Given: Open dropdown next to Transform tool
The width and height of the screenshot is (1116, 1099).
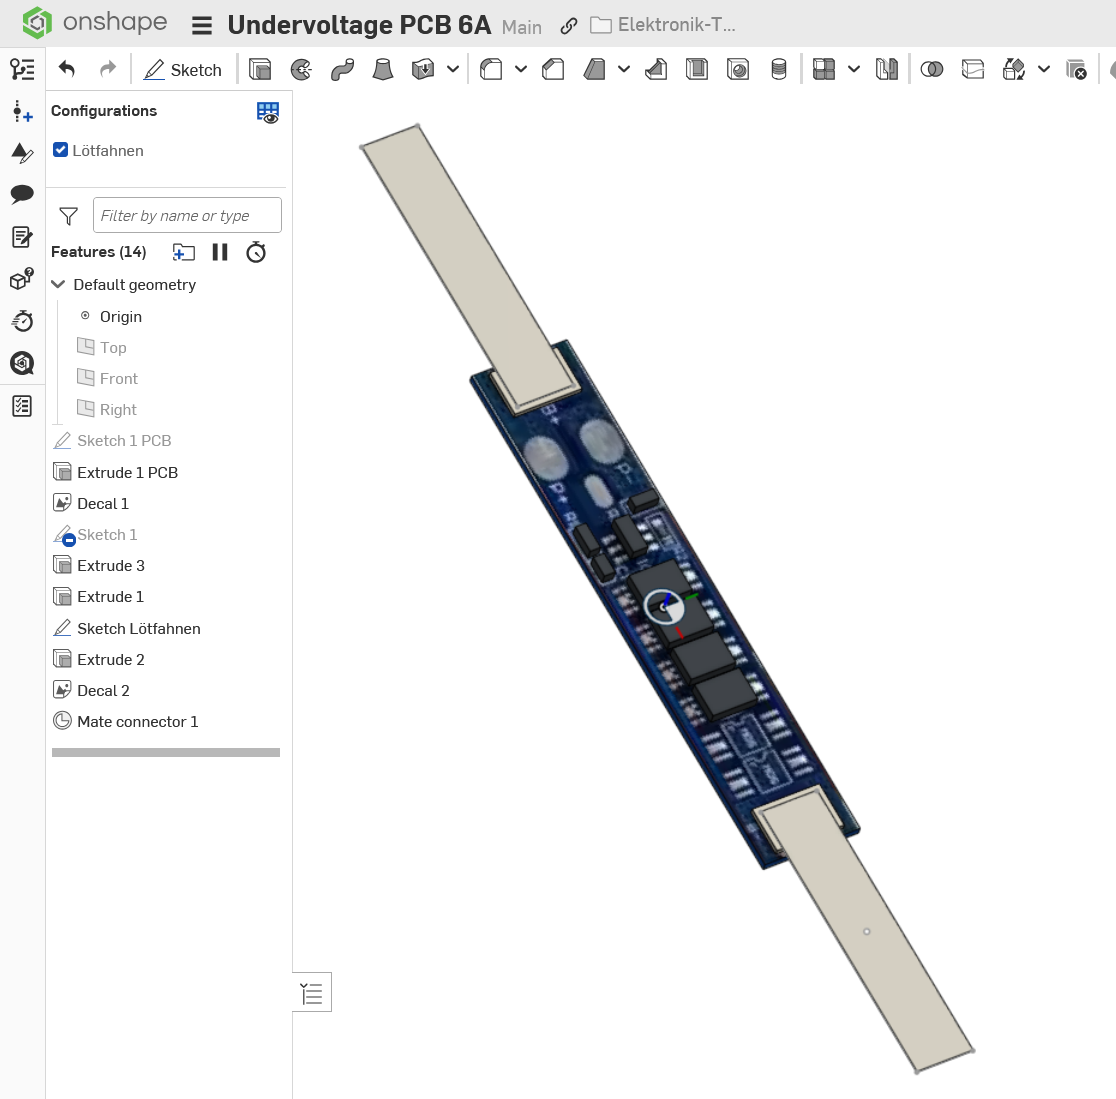Looking at the screenshot, I should pos(1043,70).
